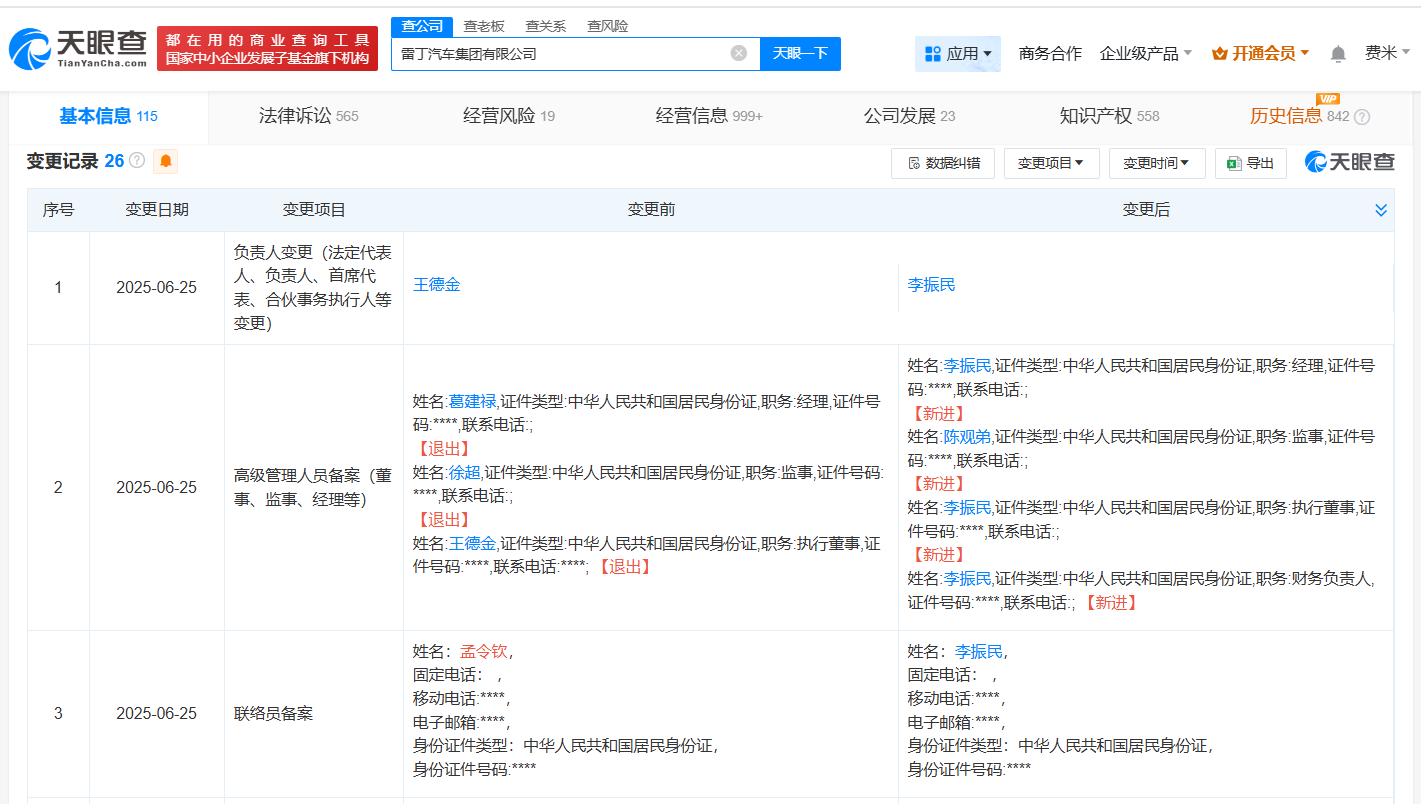The image size is (1421, 804).
Task: Click the help icon beside 历史信息 842
Action: point(1361,117)
